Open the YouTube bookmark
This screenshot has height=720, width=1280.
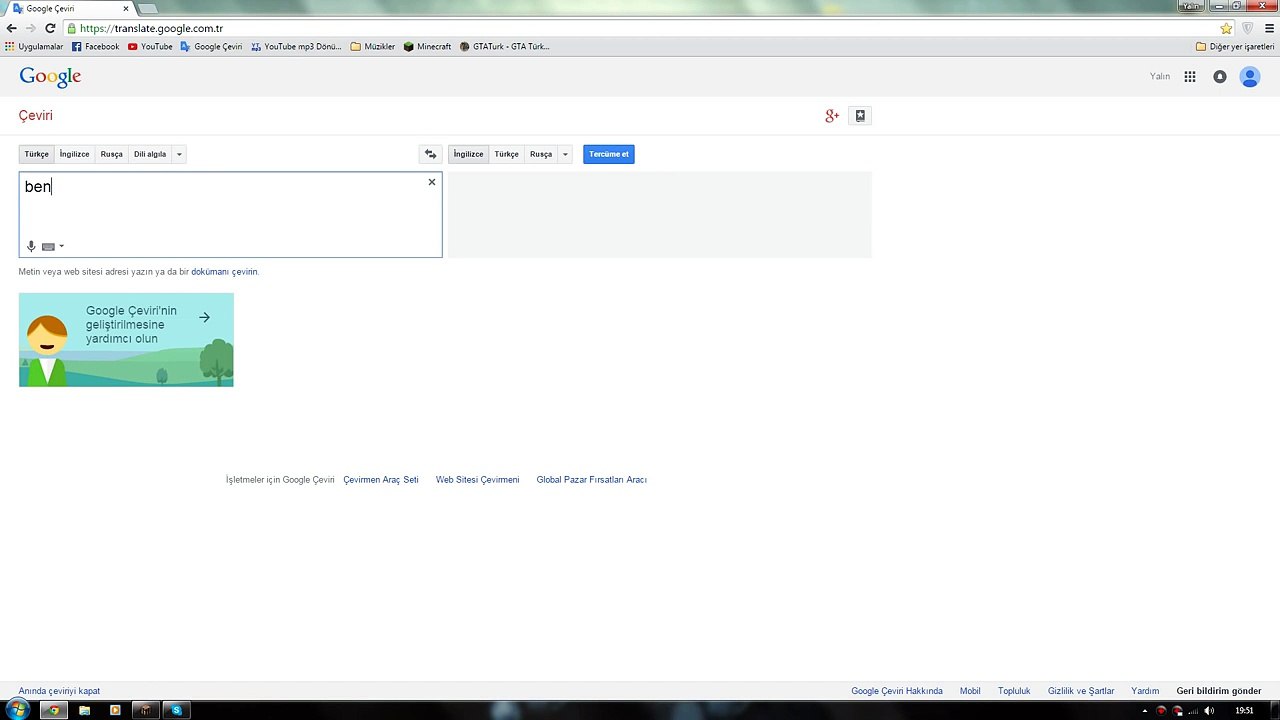click(150, 47)
